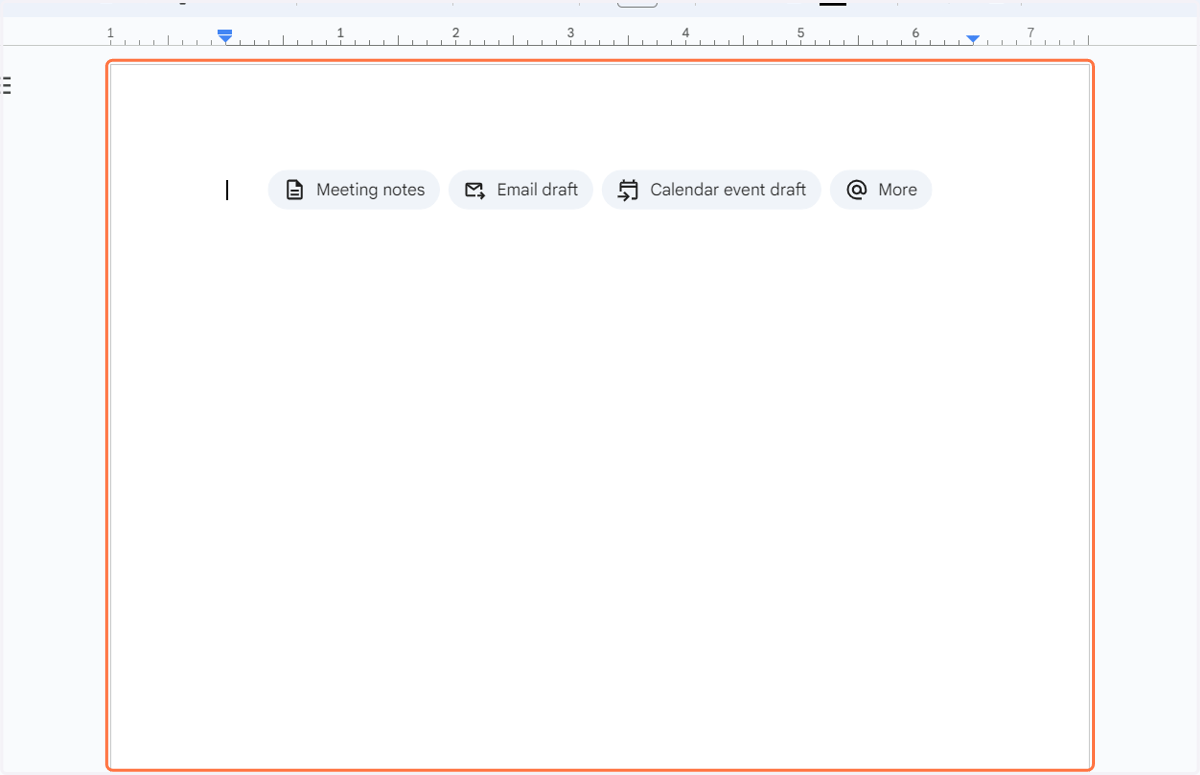
Task: Insert the Calendar event draft chip
Action: pyautogui.click(x=712, y=190)
